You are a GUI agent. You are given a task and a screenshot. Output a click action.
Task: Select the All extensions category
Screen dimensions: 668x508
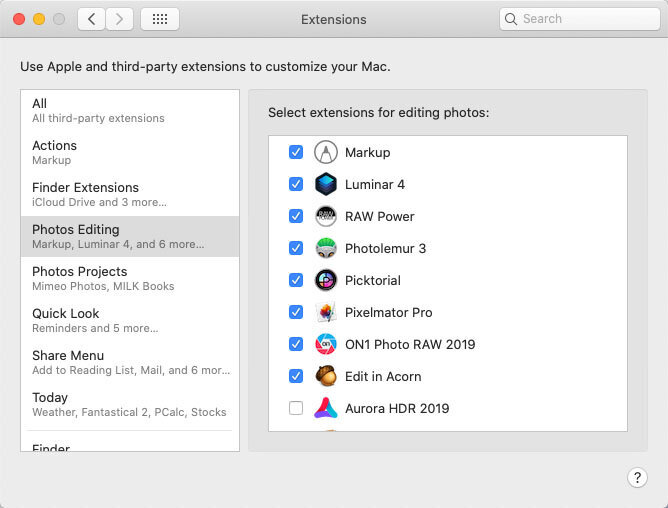click(x=130, y=110)
